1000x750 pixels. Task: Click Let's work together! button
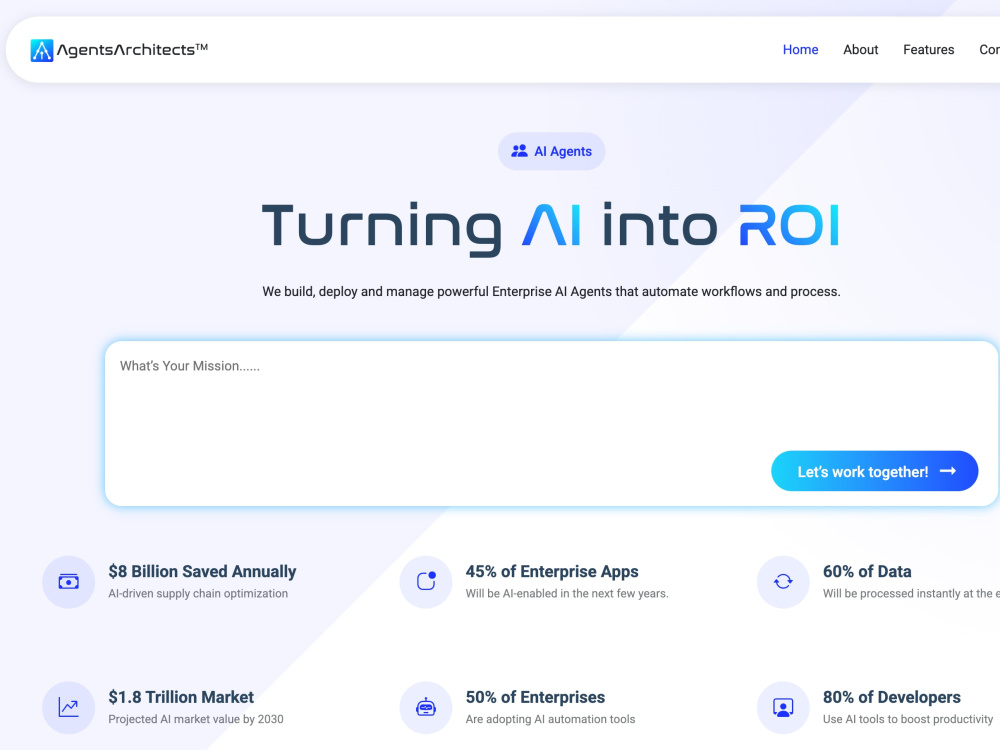pyautogui.click(x=874, y=471)
